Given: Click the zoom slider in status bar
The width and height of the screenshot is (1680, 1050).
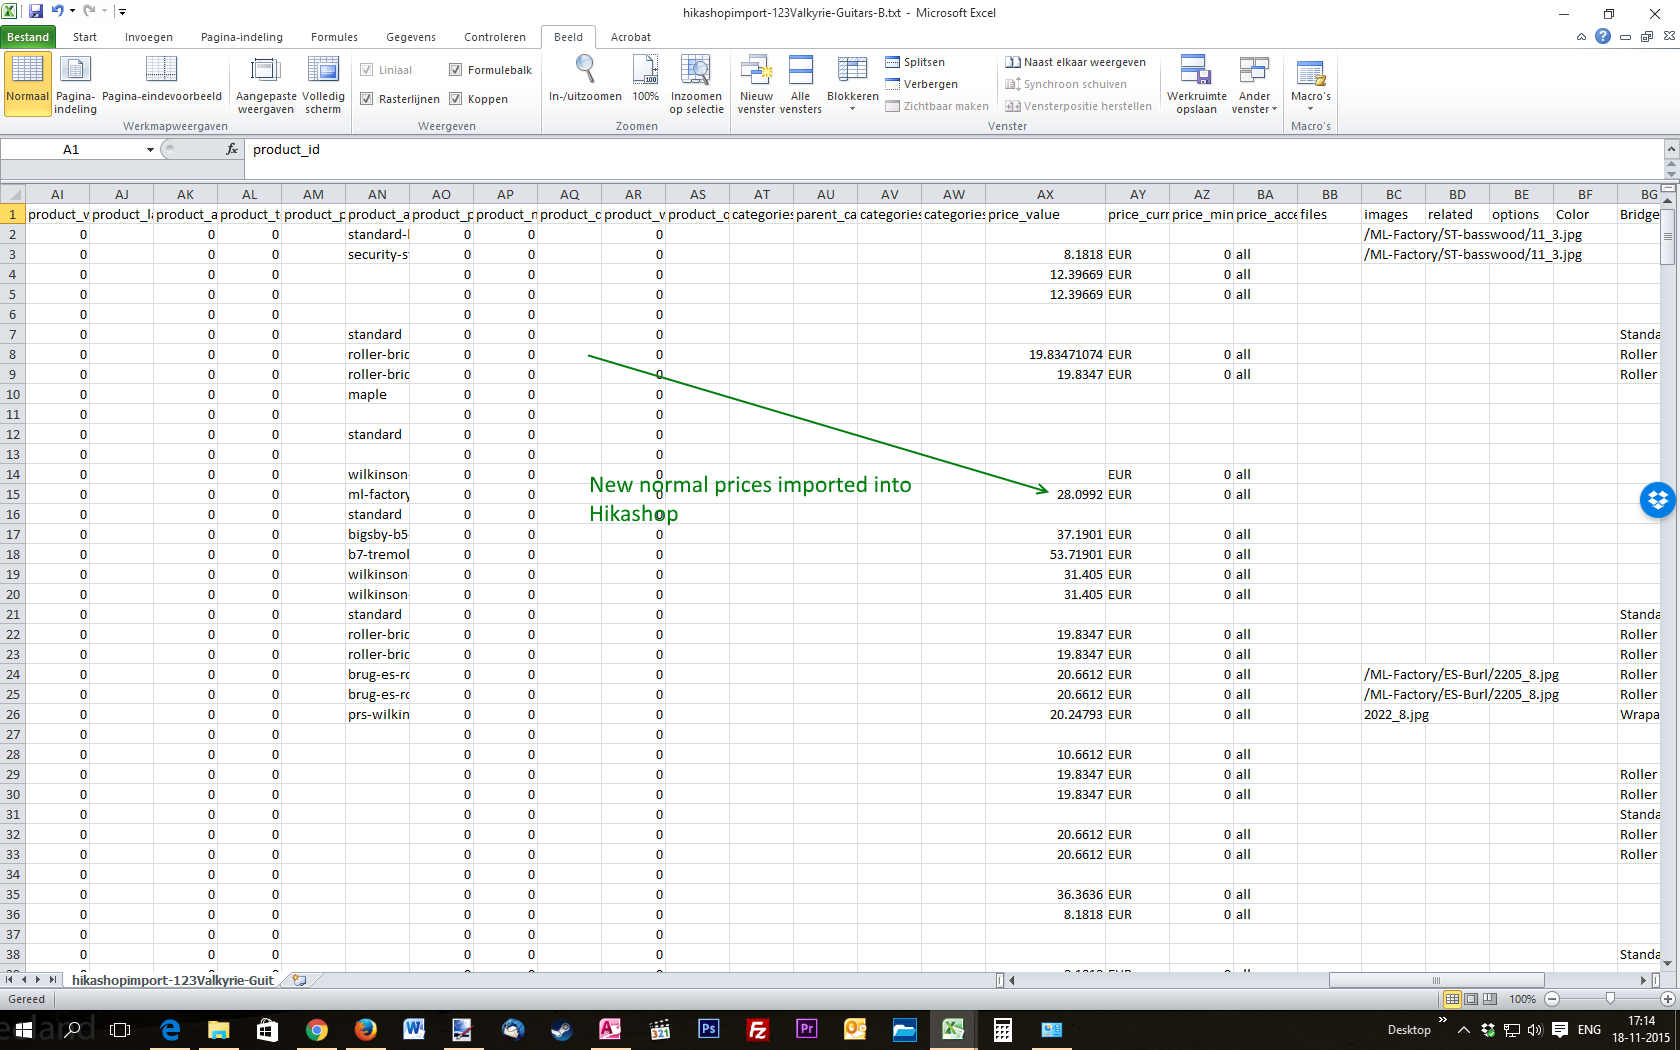Looking at the screenshot, I should pyautogui.click(x=1609, y=999).
